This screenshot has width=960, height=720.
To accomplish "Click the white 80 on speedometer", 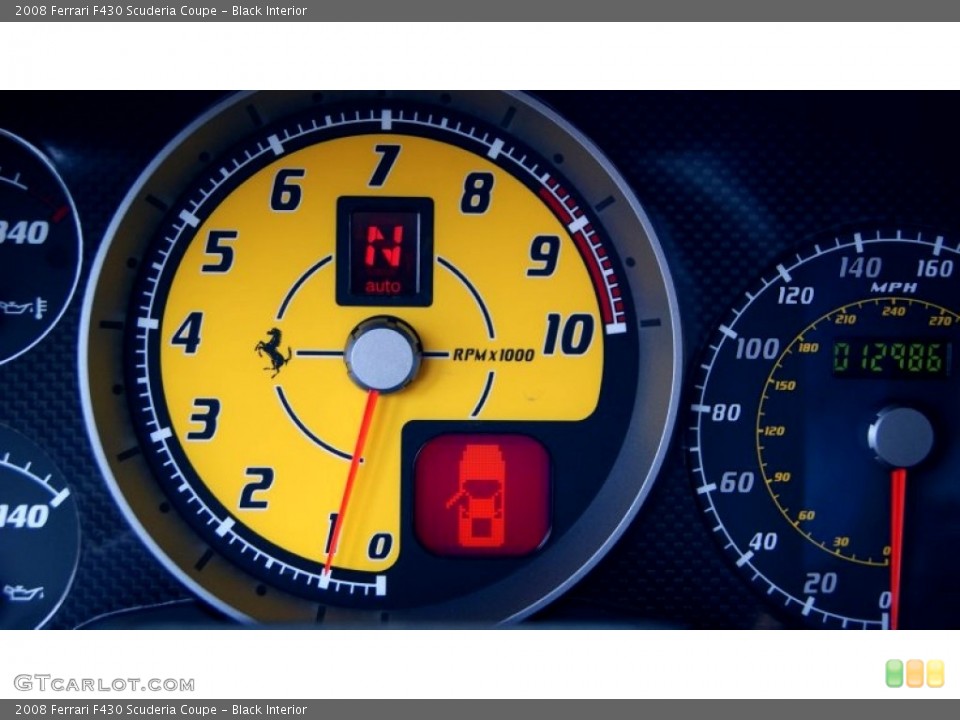I will click(726, 412).
